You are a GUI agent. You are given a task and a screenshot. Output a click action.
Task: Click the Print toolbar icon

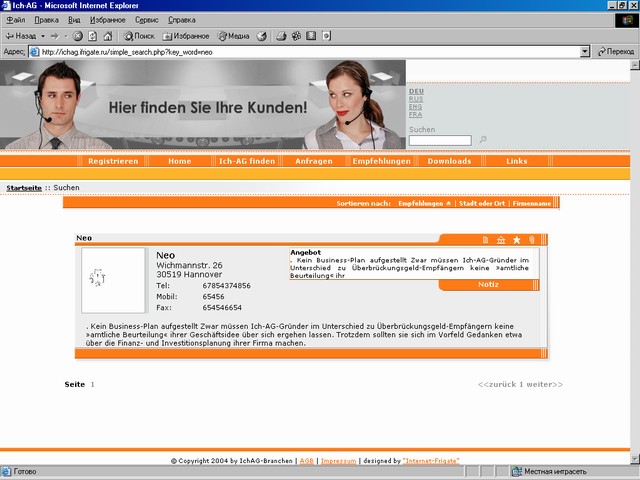pos(281,36)
